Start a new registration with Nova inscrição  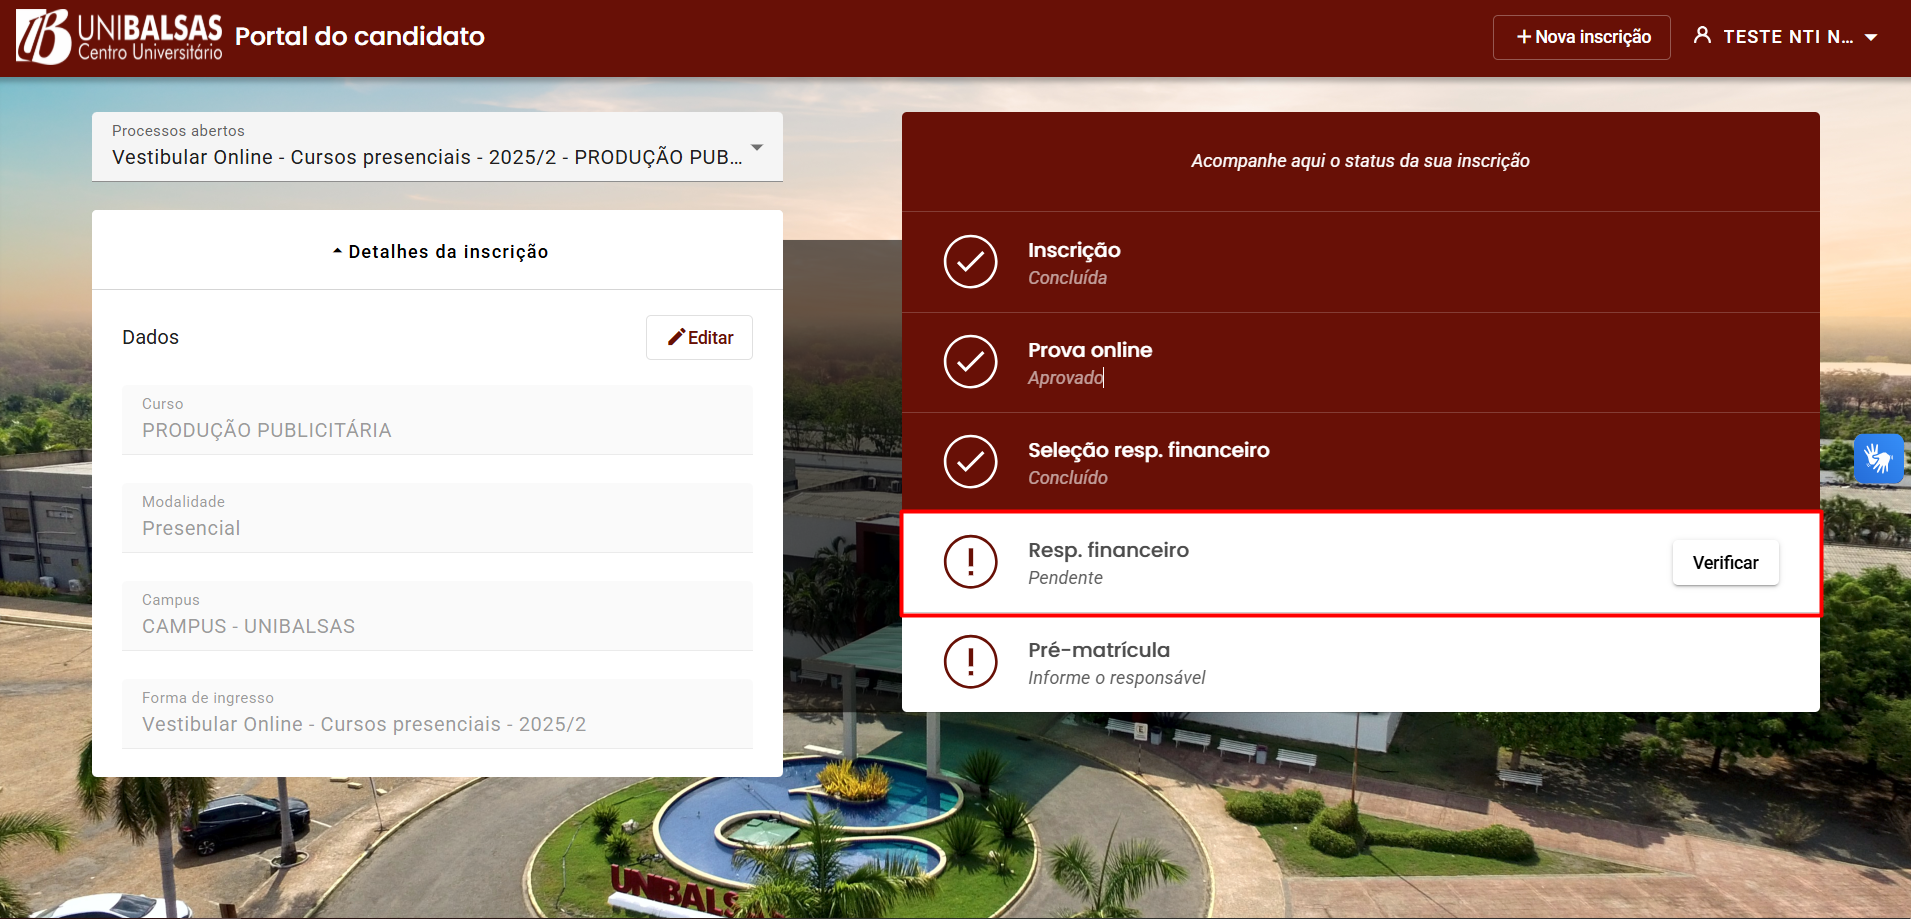1581,37
